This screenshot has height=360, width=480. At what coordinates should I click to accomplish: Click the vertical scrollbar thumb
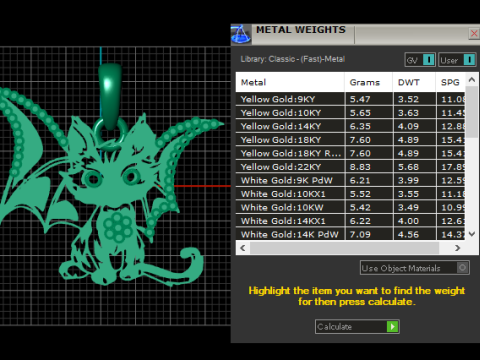472,112
